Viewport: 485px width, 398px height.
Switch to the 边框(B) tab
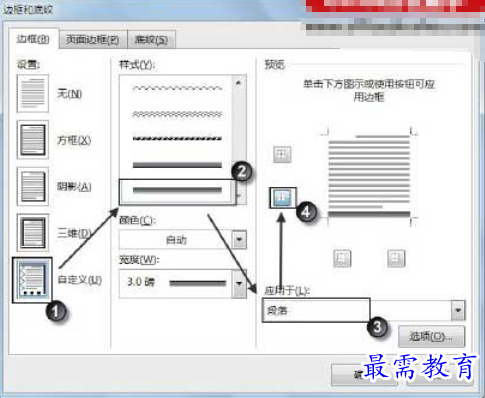pyautogui.click(x=33, y=39)
